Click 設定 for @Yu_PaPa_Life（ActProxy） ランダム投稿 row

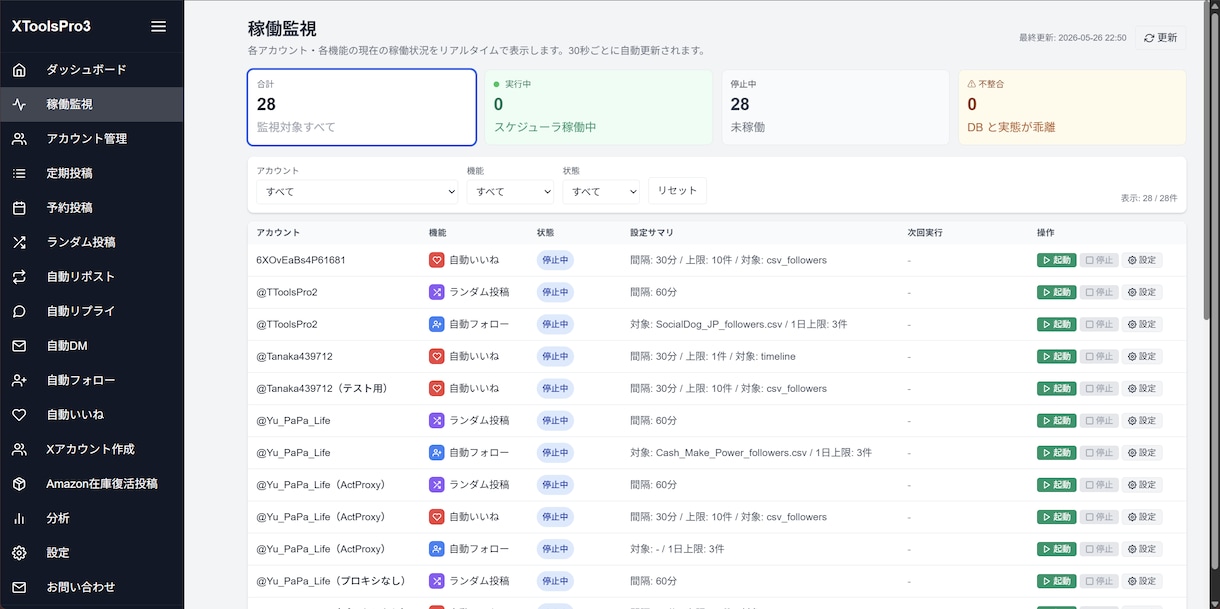(1142, 484)
